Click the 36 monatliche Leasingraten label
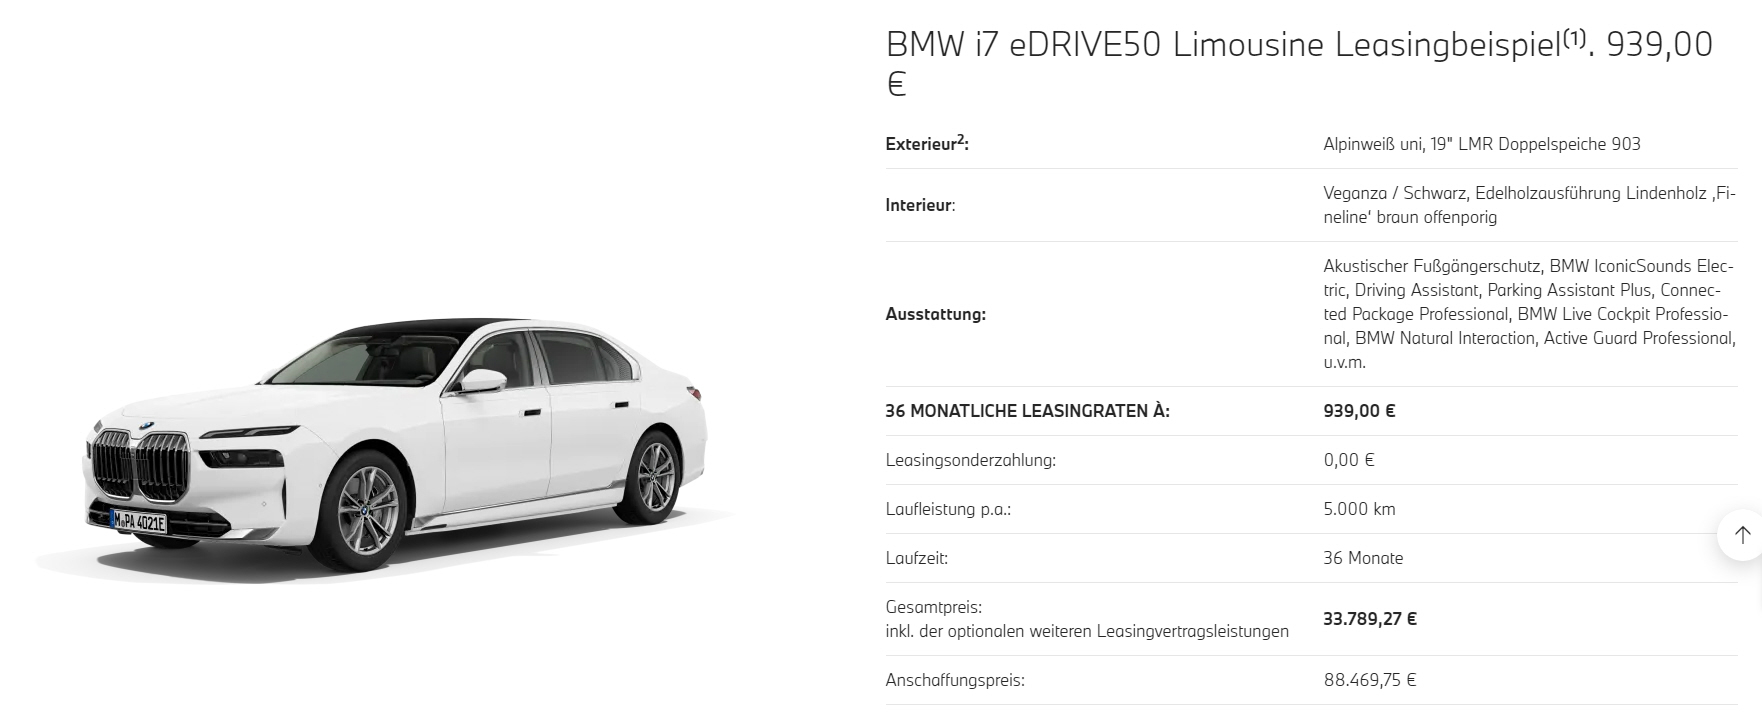1762x723 pixels. tap(1027, 411)
